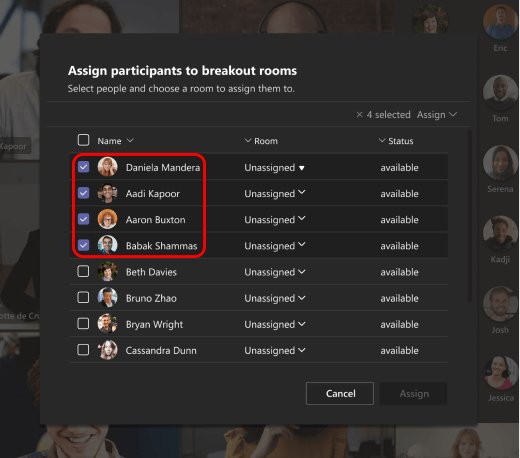Check Bruno Zhao's checkbox
This screenshot has height=458, width=520.
[83, 297]
